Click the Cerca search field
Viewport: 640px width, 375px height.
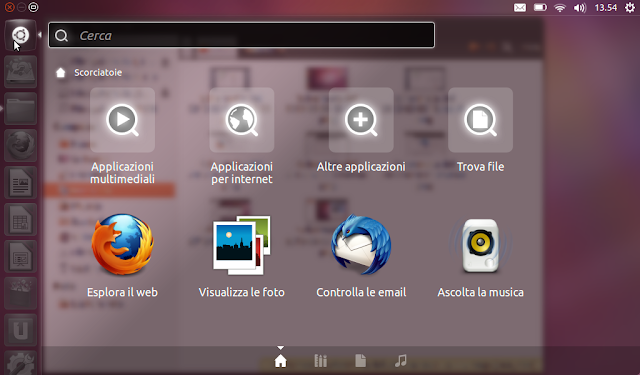point(241,35)
